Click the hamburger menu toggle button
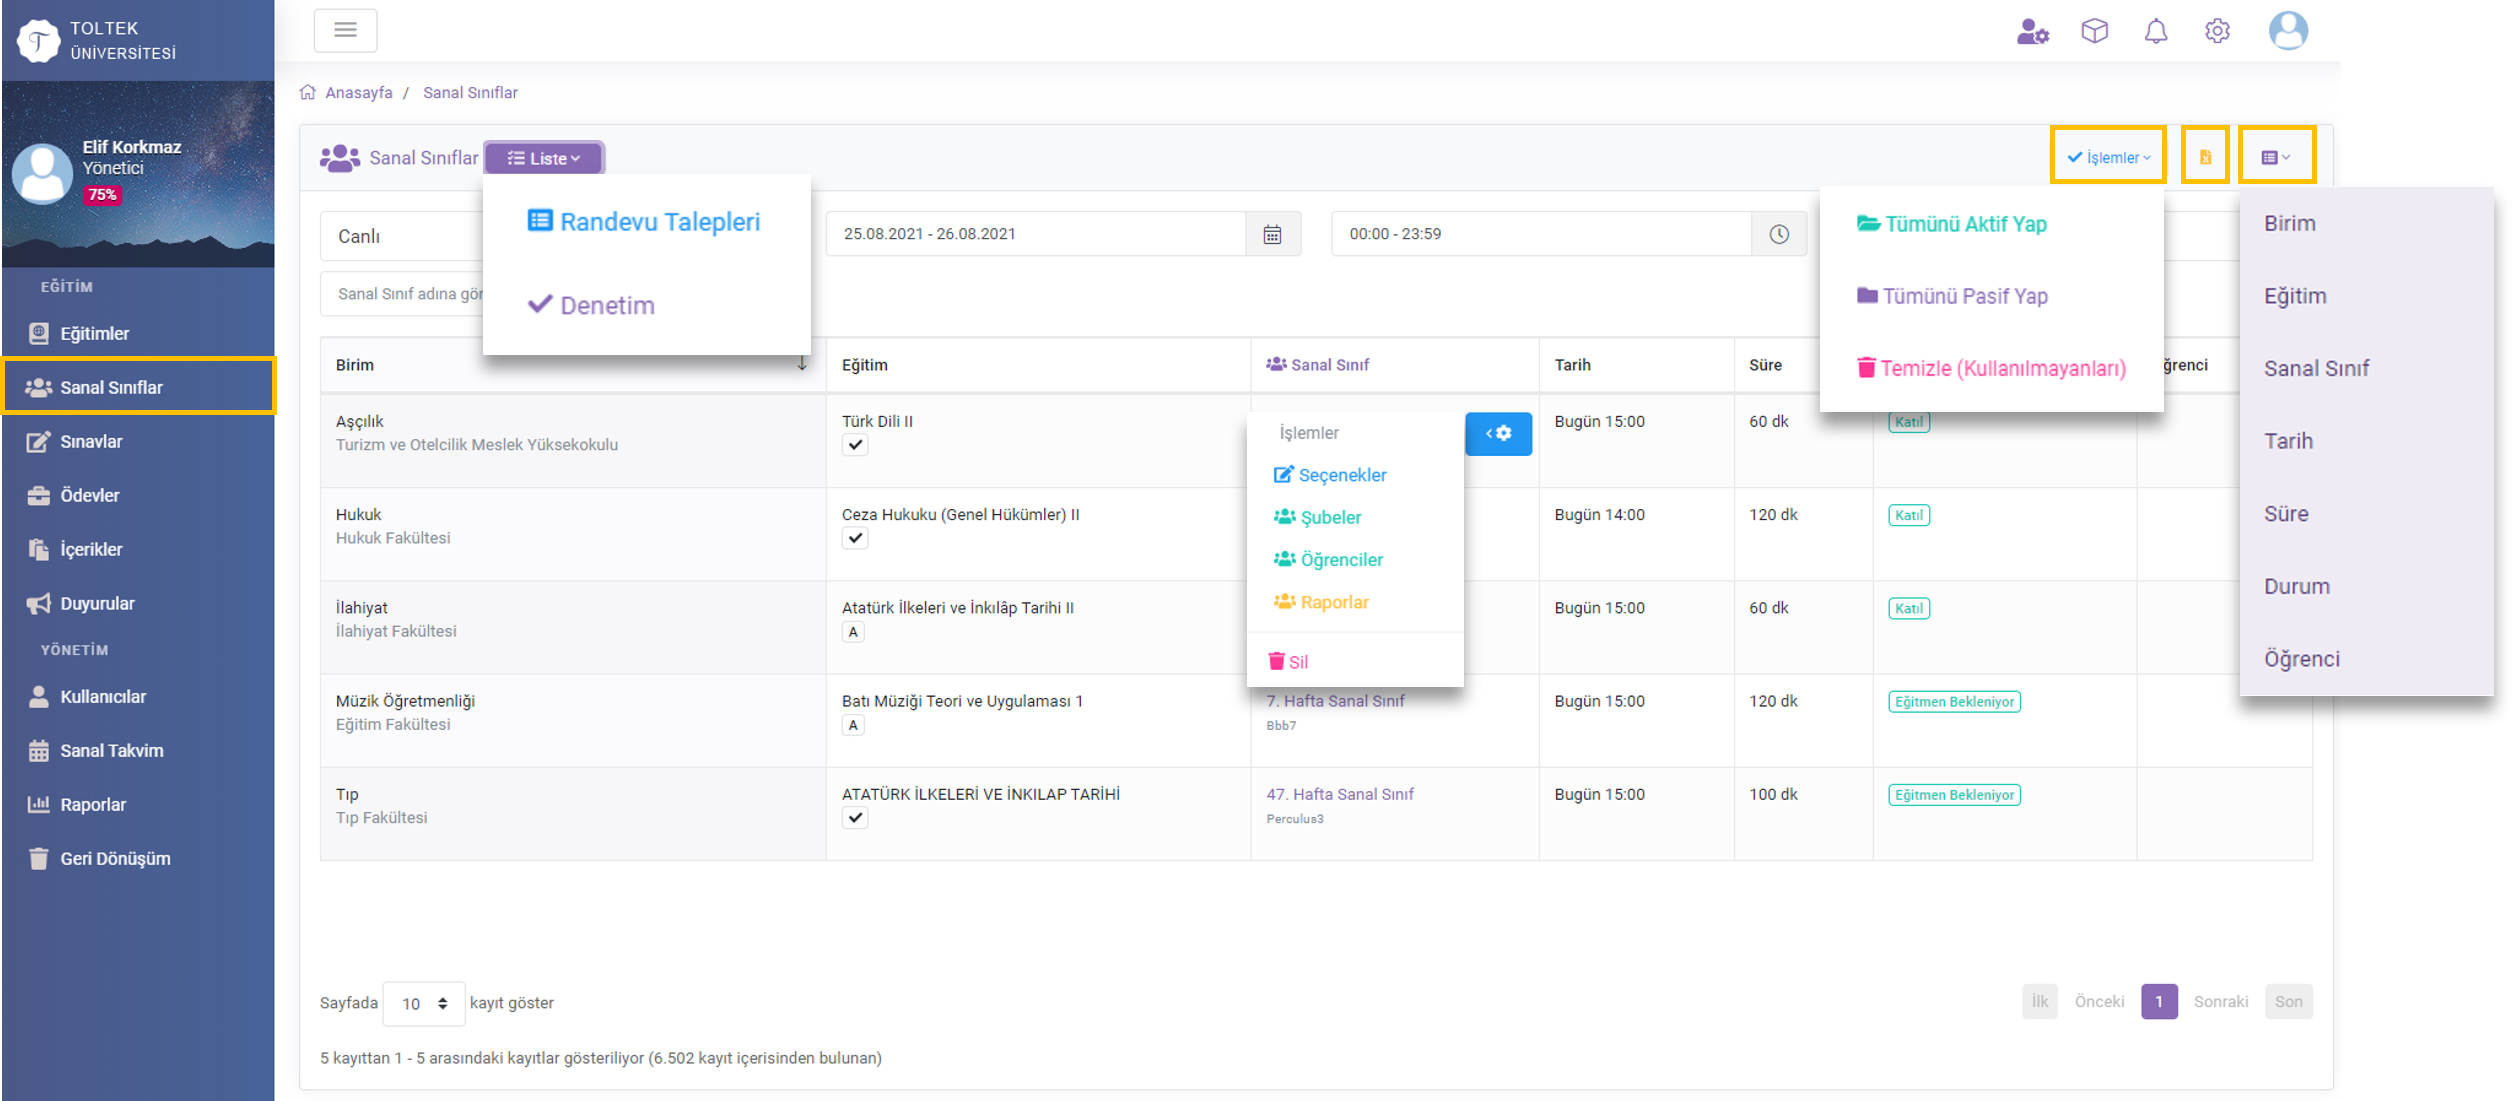Image resolution: width=2513 pixels, height=1101 pixels. pyautogui.click(x=345, y=30)
